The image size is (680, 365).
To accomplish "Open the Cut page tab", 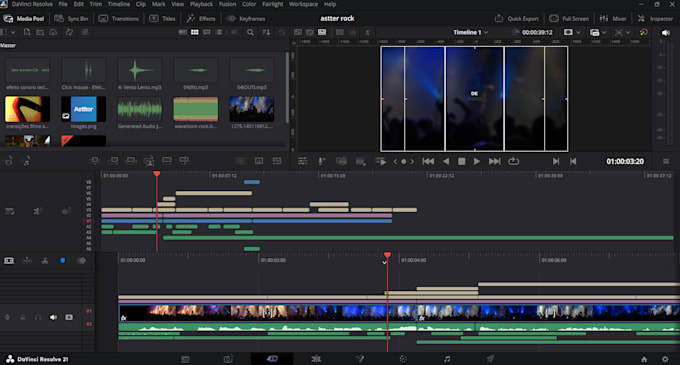I will [x=272, y=359].
